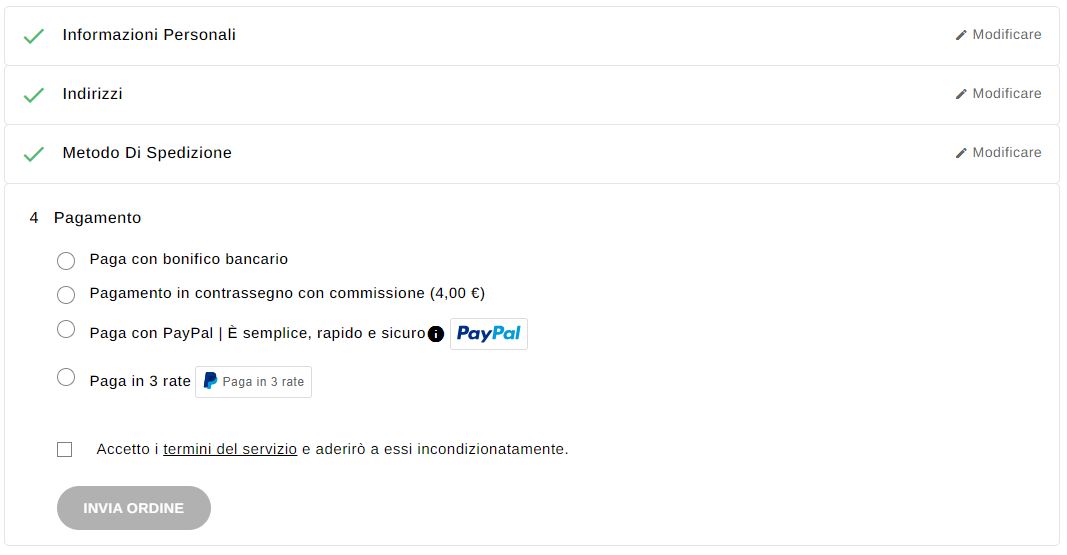
Task: Click the Paga in 3 rate PayPal badge
Action: (x=253, y=382)
